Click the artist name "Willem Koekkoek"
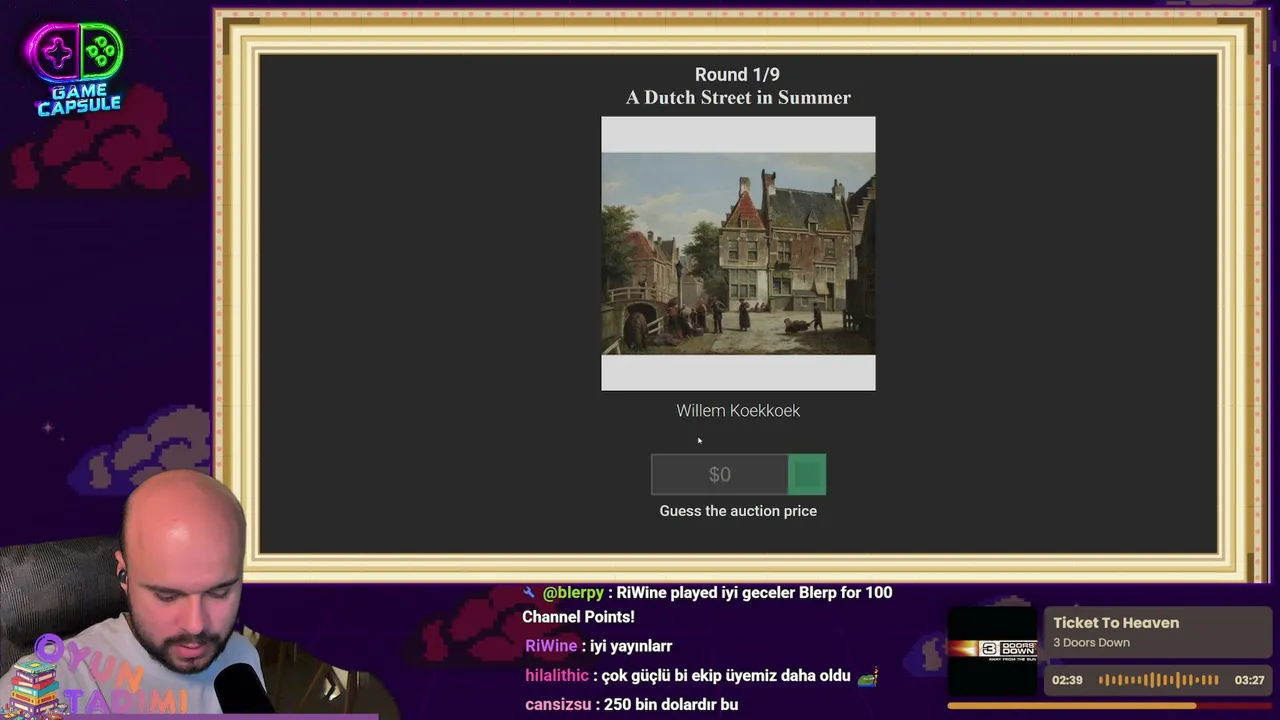 738,411
